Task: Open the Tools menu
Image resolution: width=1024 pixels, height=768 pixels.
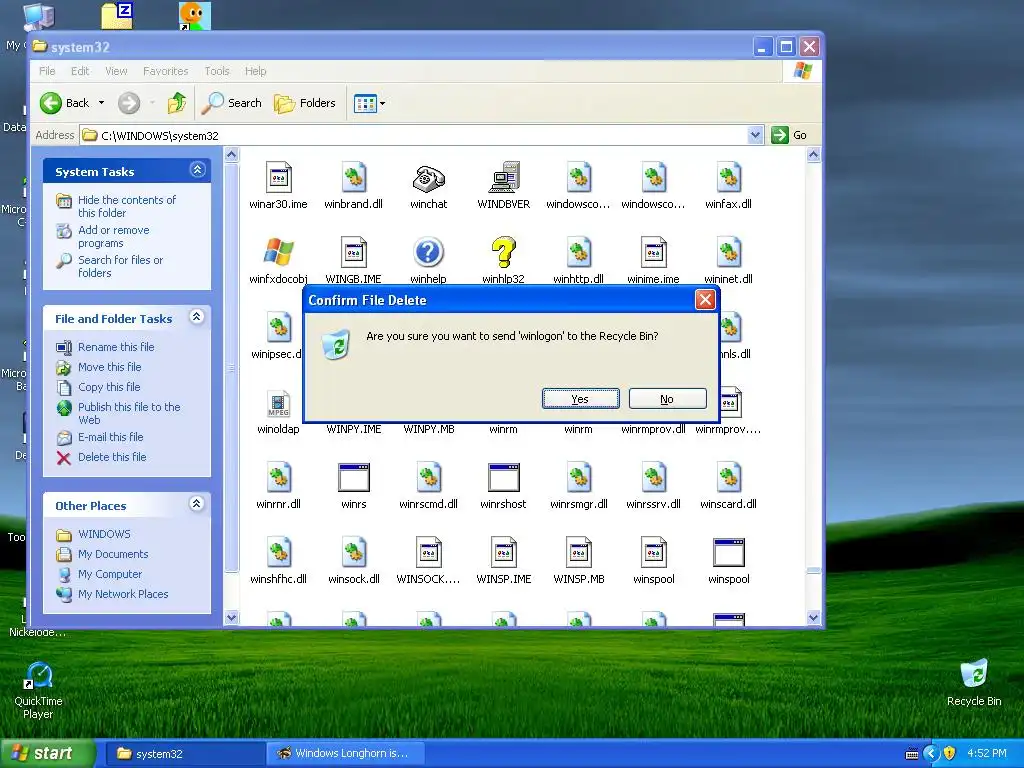Action: (x=216, y=71)
